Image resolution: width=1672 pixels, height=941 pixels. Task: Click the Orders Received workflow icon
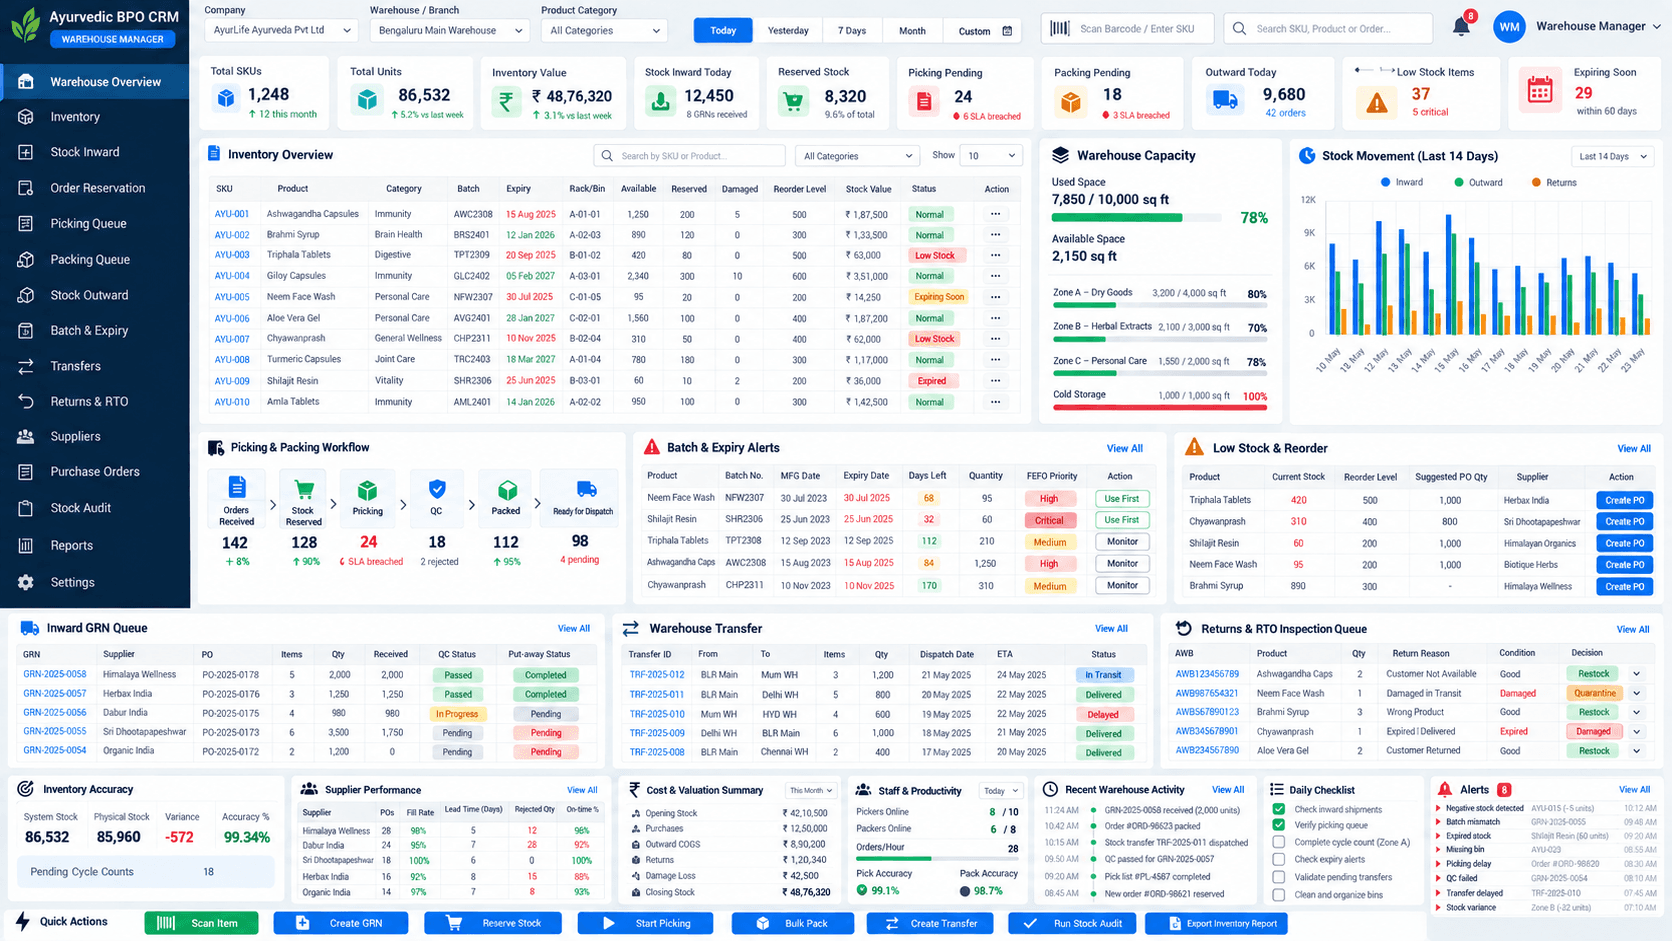237,488
